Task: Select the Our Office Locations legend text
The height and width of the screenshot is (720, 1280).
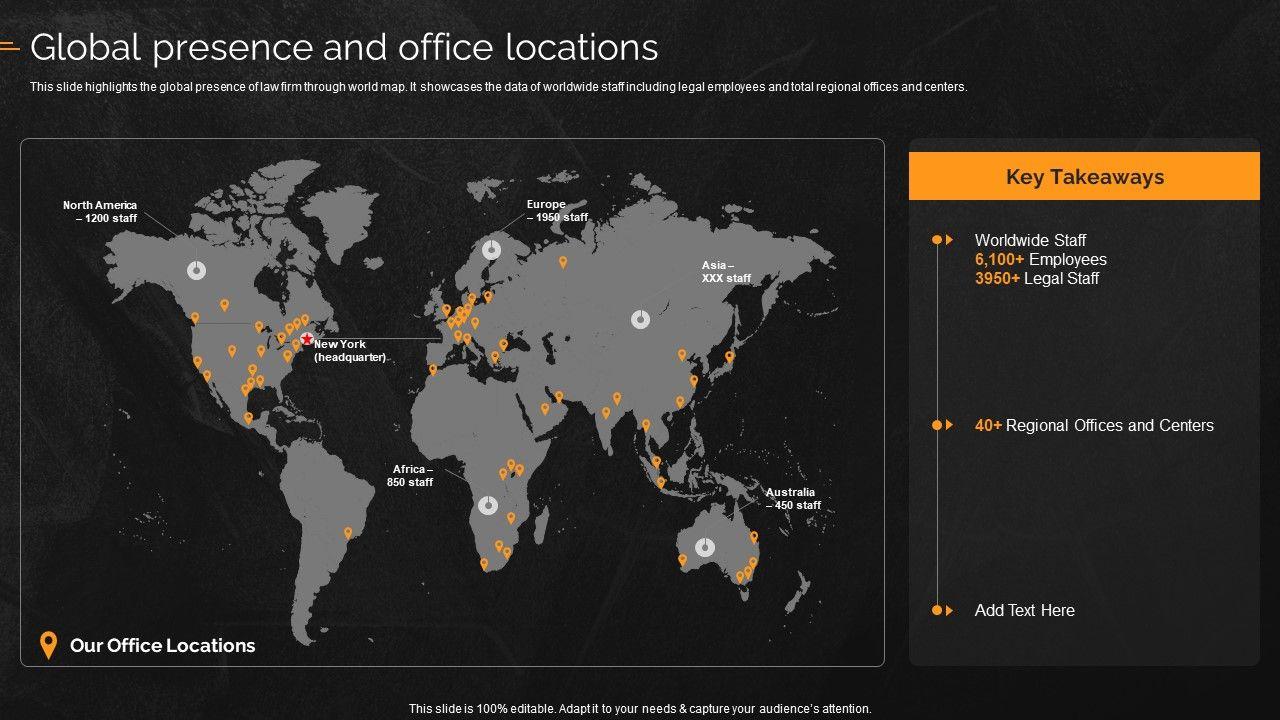Action: 162,645
